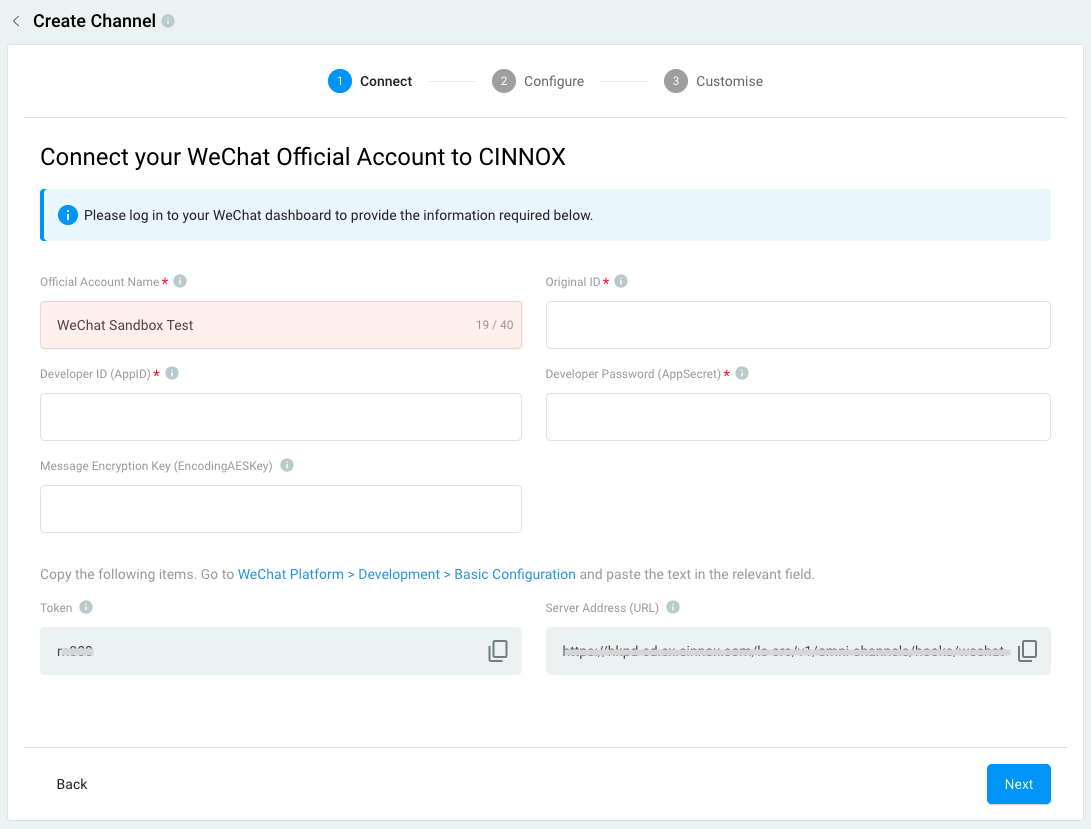Copy the Token value
Screen dimensions: 1091x829
coord(498,651)
